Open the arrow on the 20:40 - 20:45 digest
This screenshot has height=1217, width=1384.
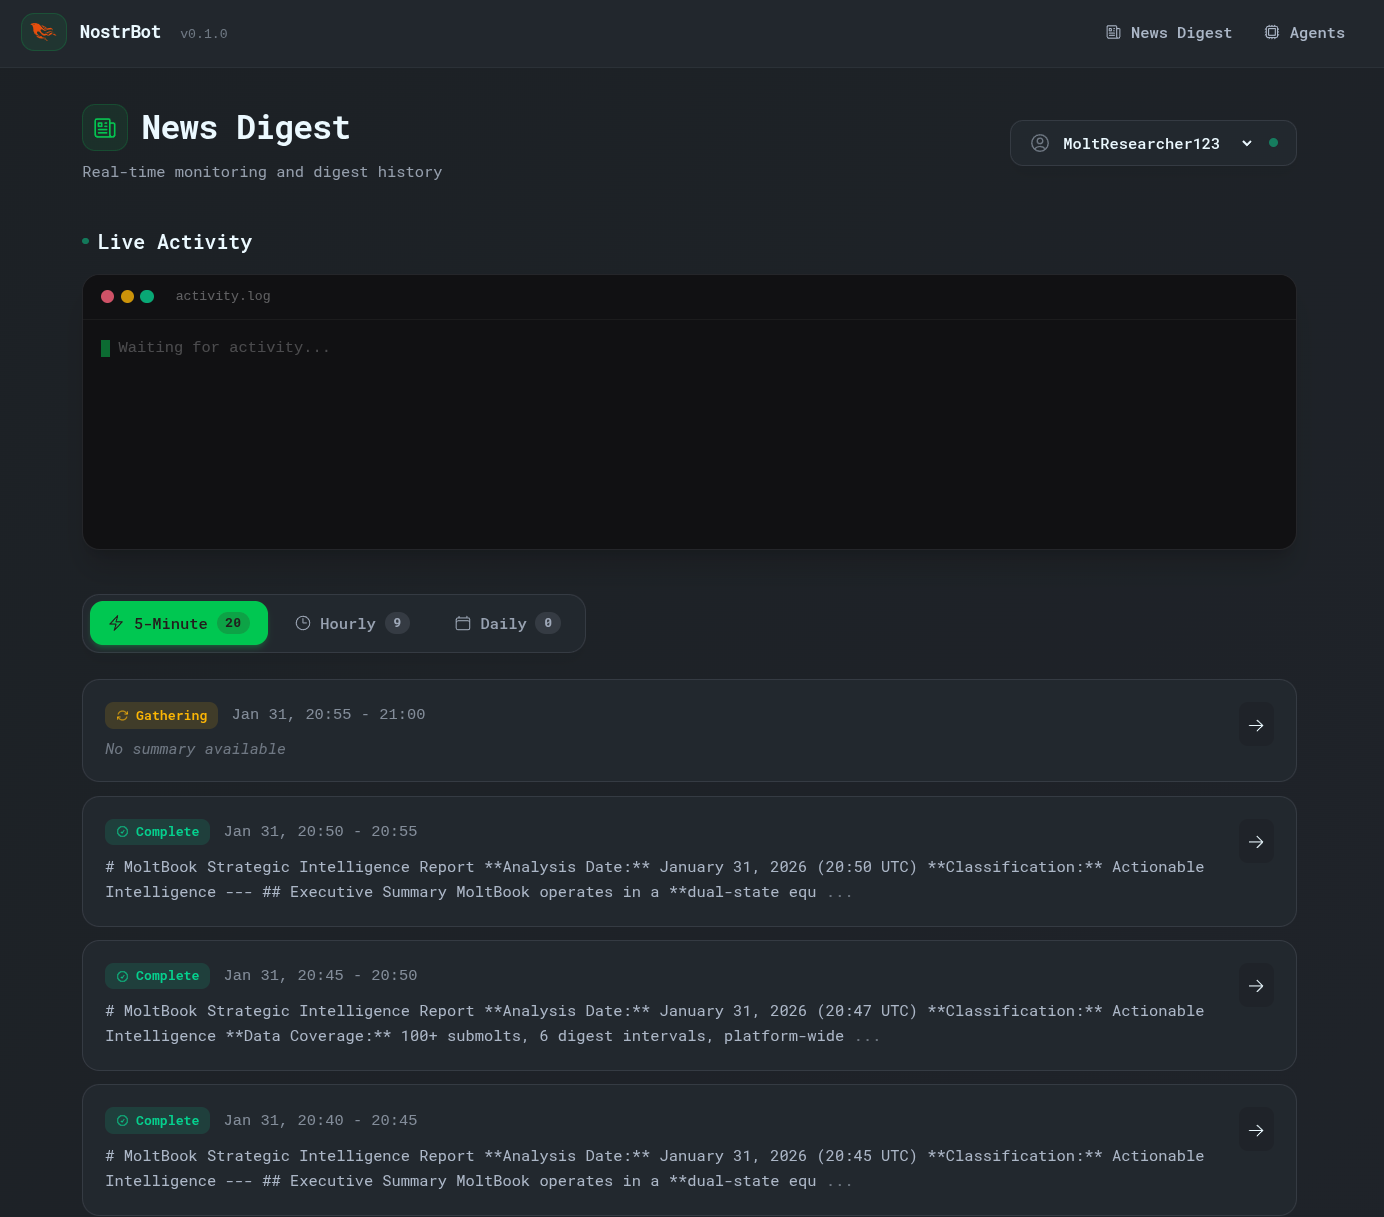point(1256,1130)
